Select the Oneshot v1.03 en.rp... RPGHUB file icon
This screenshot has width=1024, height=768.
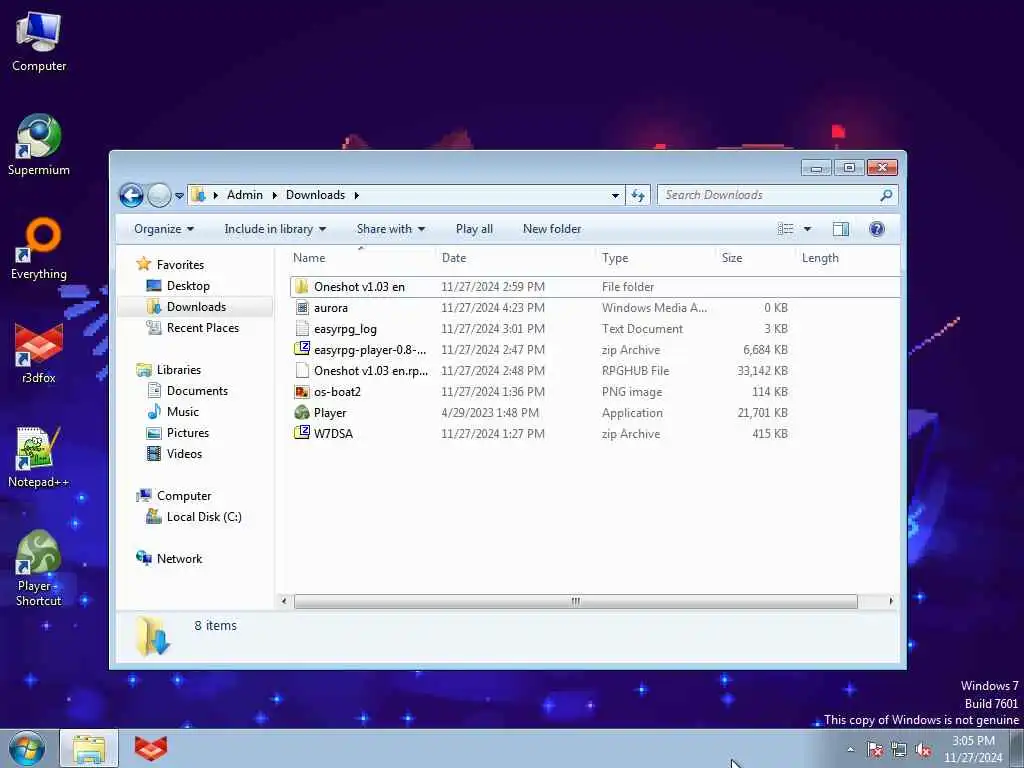[302, 370]
